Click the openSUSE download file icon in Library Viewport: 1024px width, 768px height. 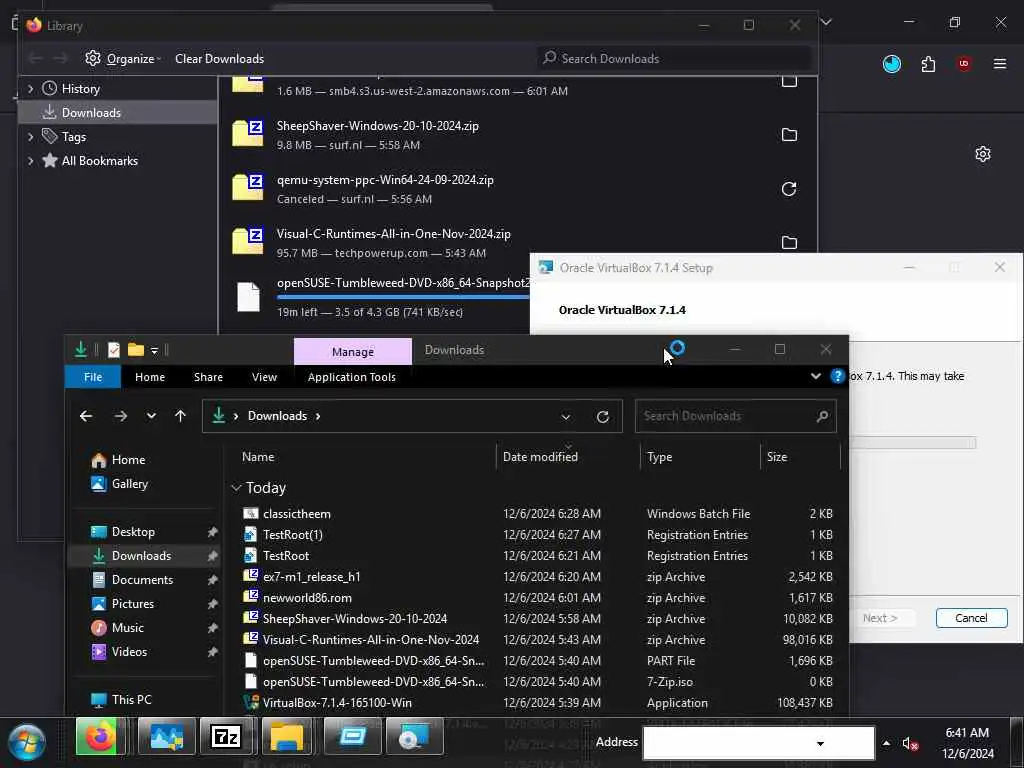[248, 297]
